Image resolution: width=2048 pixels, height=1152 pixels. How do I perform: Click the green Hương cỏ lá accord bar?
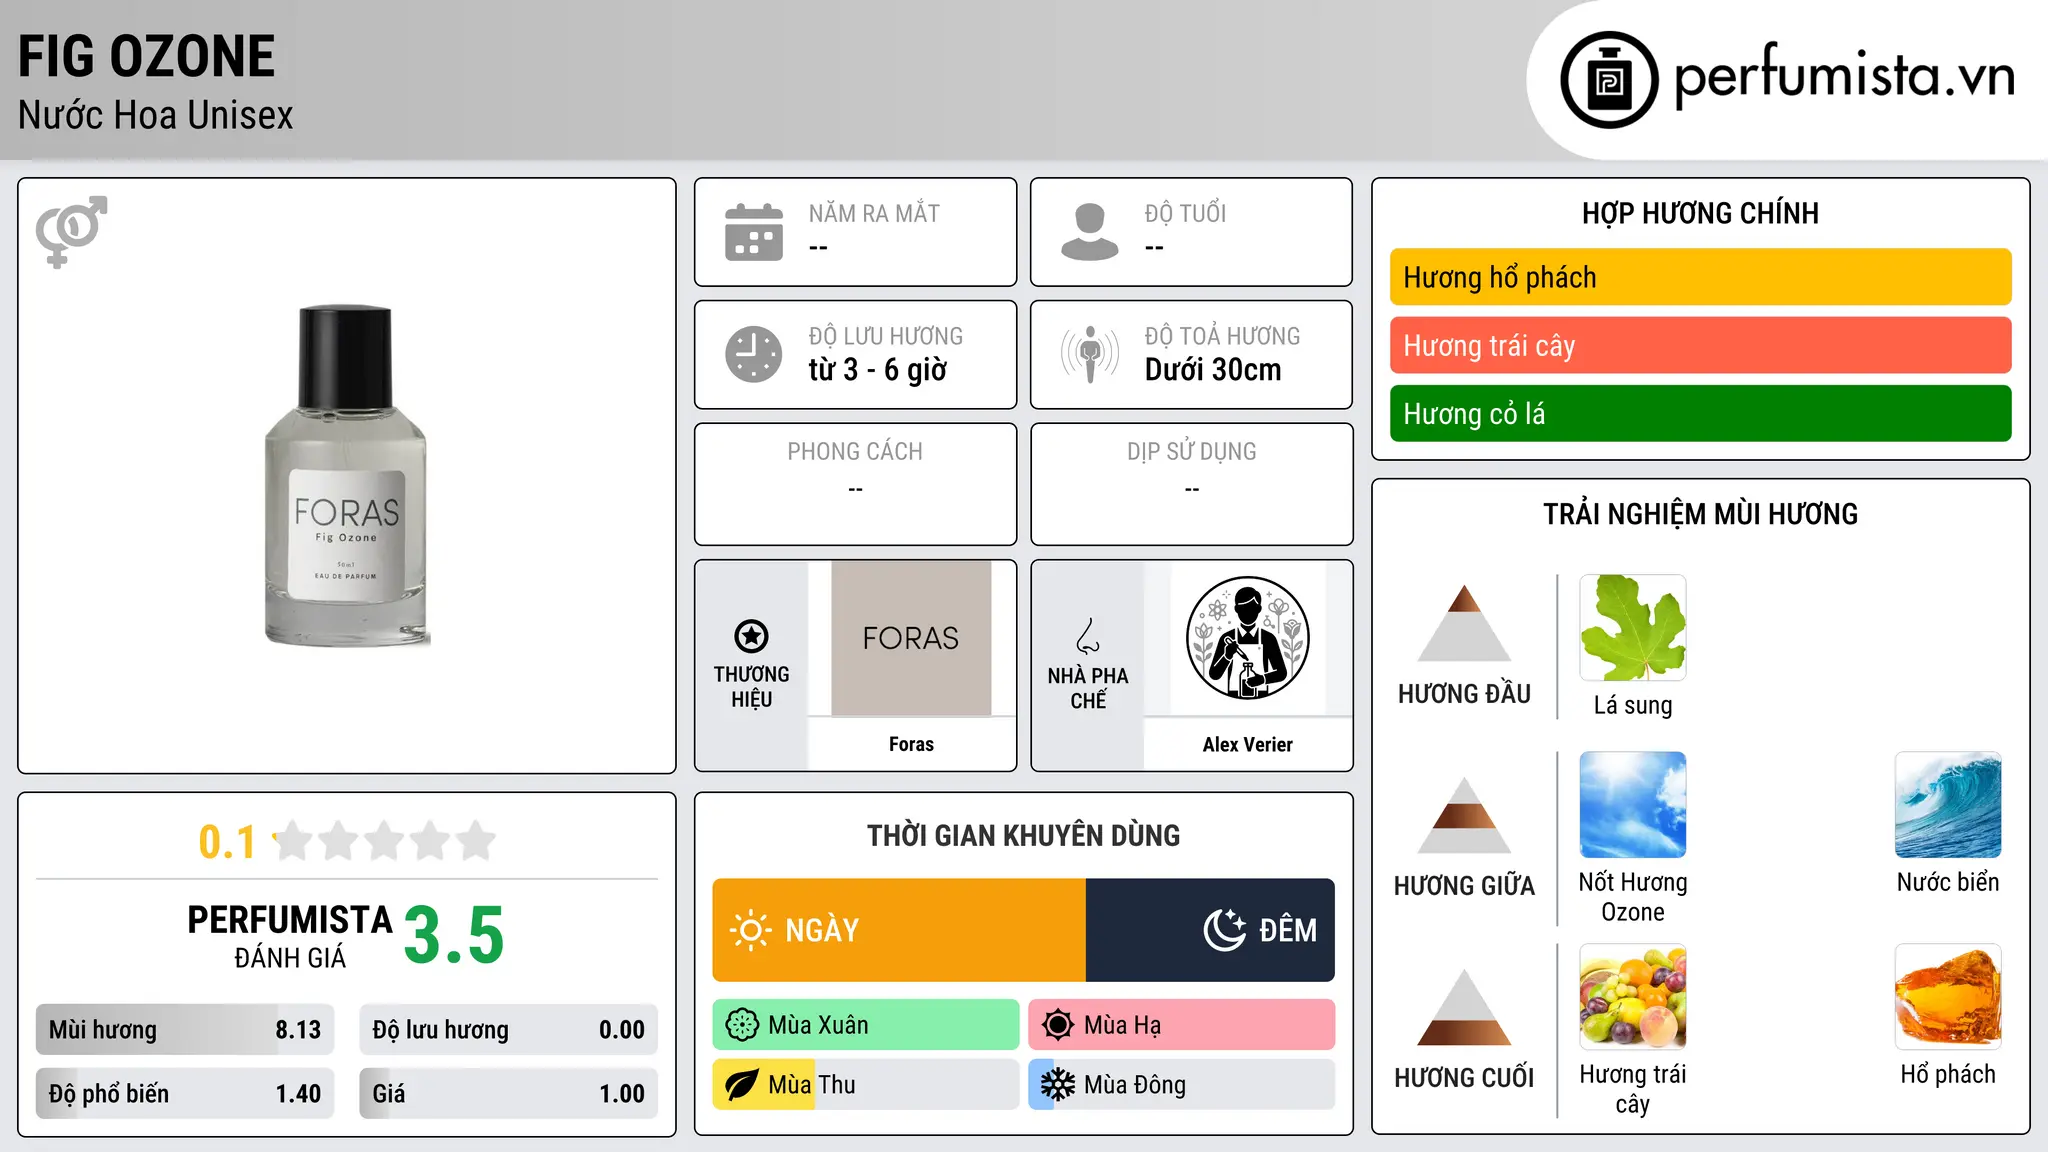coord(1700,413)
